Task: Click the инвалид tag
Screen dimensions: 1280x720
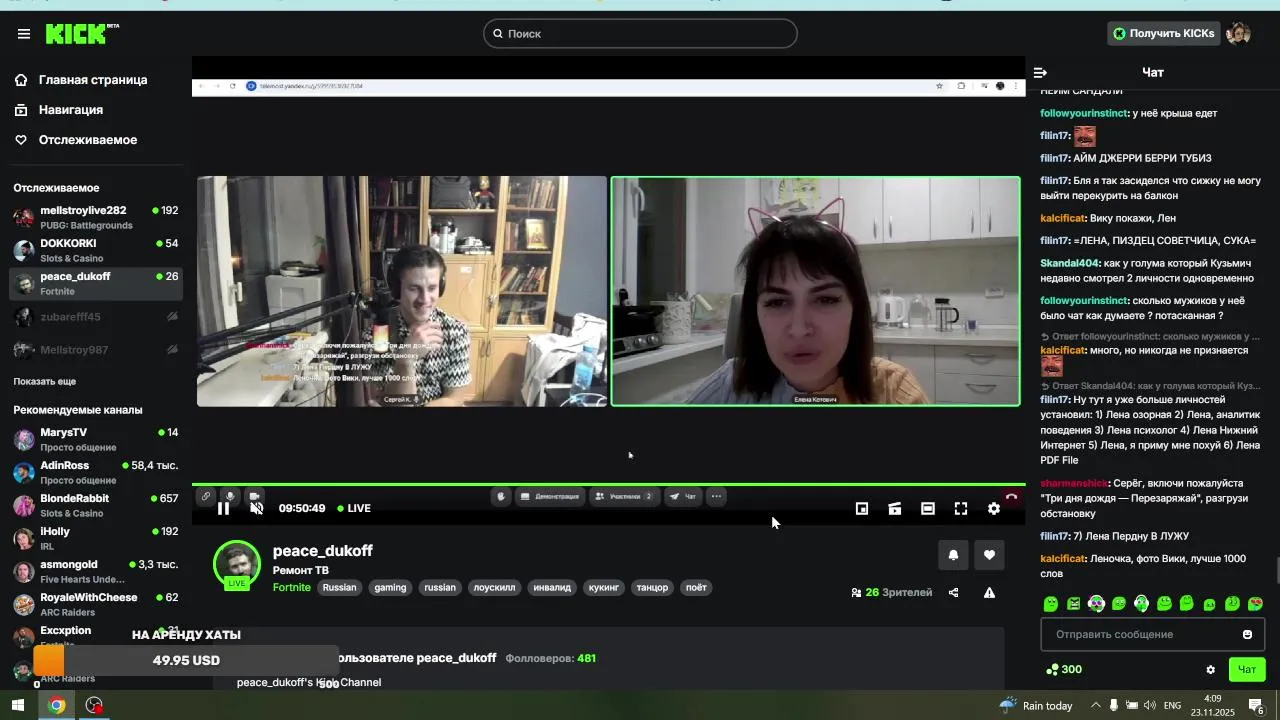Action: (x=552, y=587)
